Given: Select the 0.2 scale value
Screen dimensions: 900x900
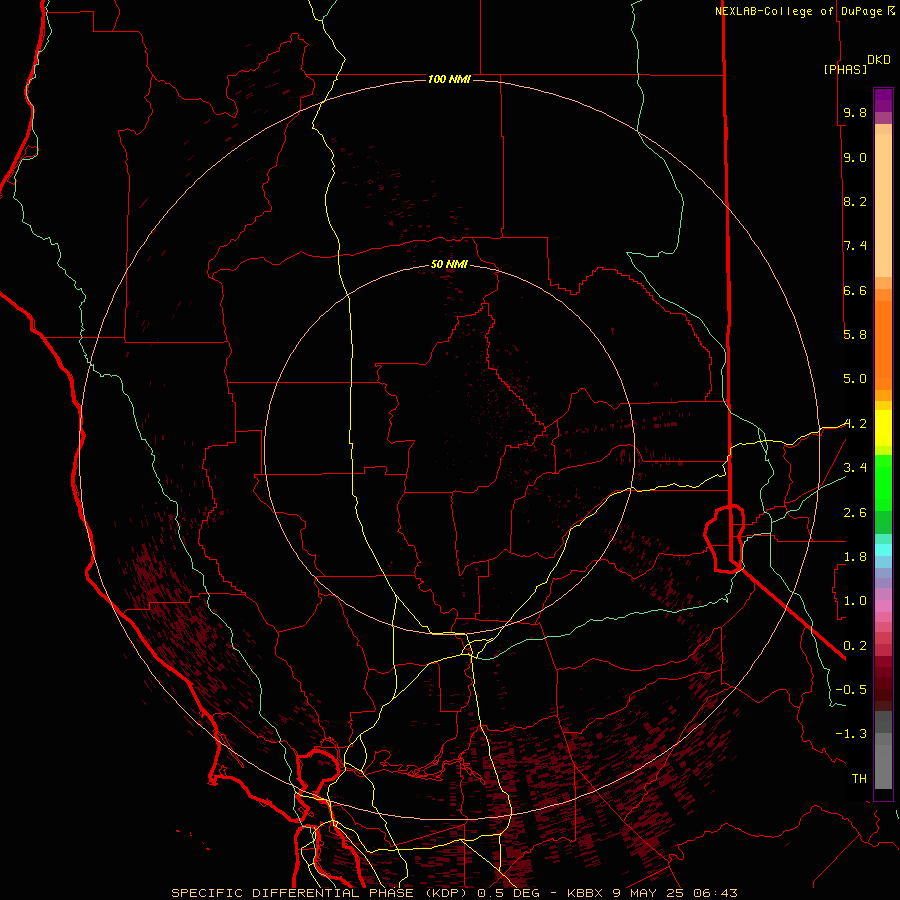Looking at the screenshot, I should click(x=855, y=645).
